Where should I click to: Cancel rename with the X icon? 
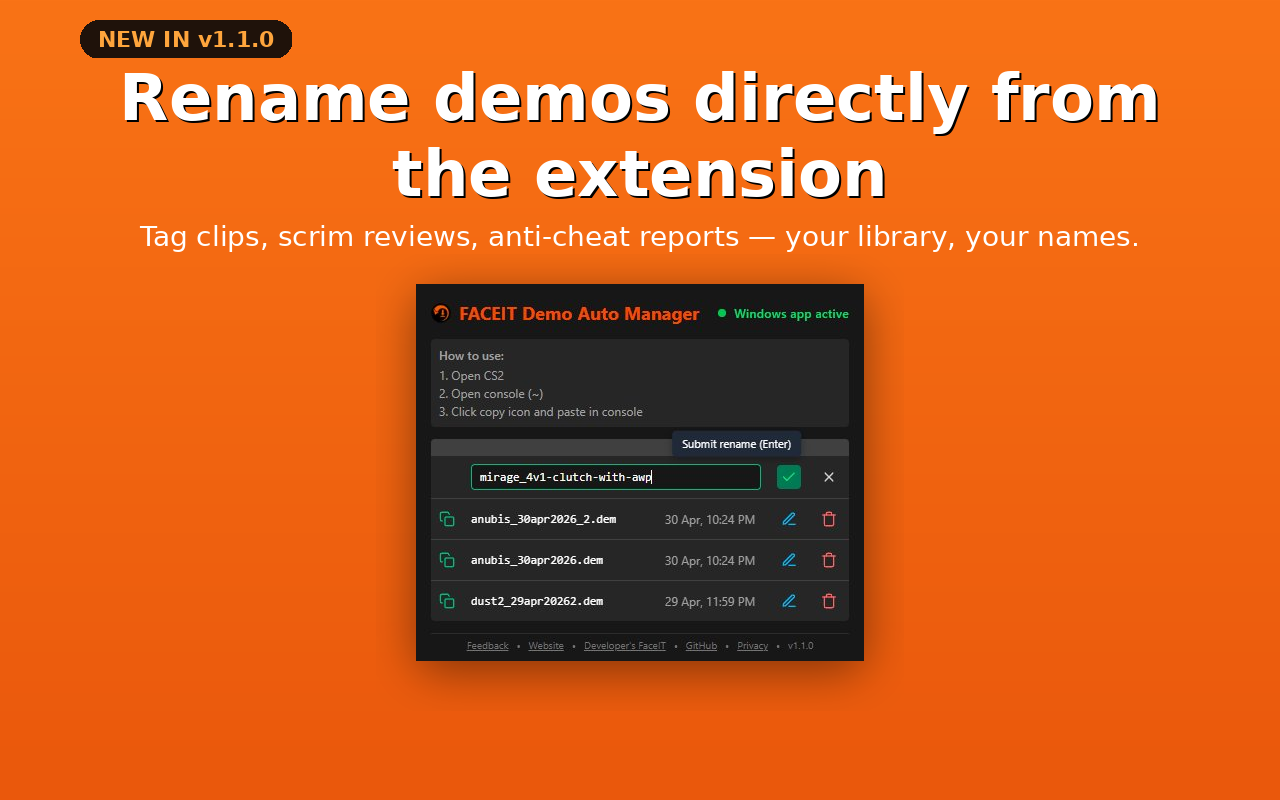click(x=829, y=477)
